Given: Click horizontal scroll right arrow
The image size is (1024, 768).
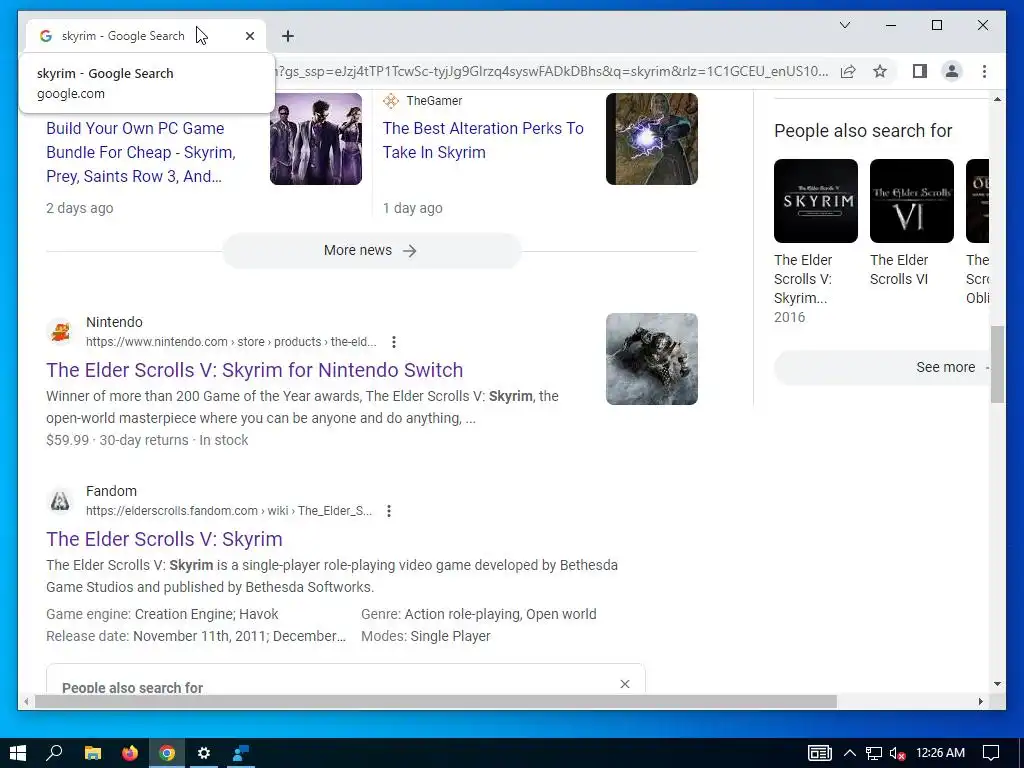Looking at the screenshot, I should pos(980,701).
